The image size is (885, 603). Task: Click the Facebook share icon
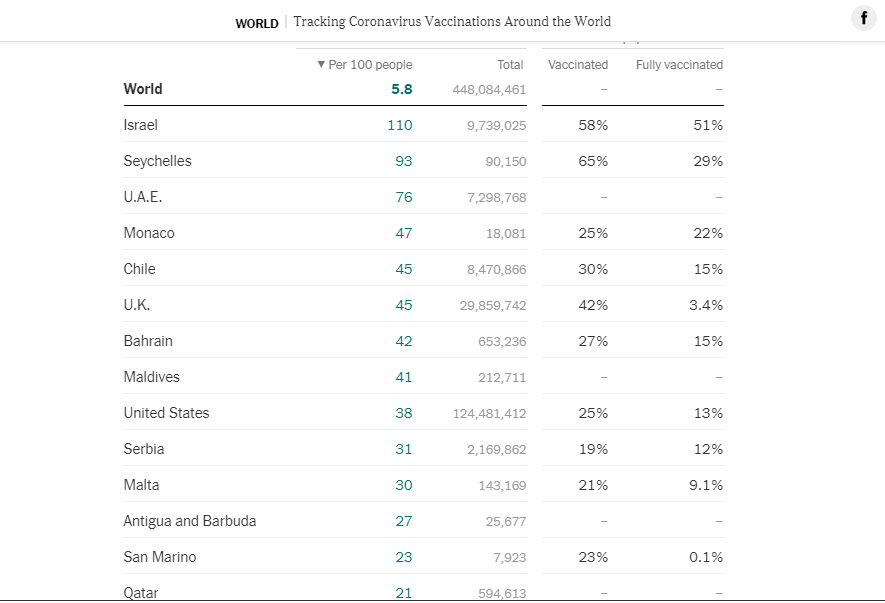(x=863, y=19)
